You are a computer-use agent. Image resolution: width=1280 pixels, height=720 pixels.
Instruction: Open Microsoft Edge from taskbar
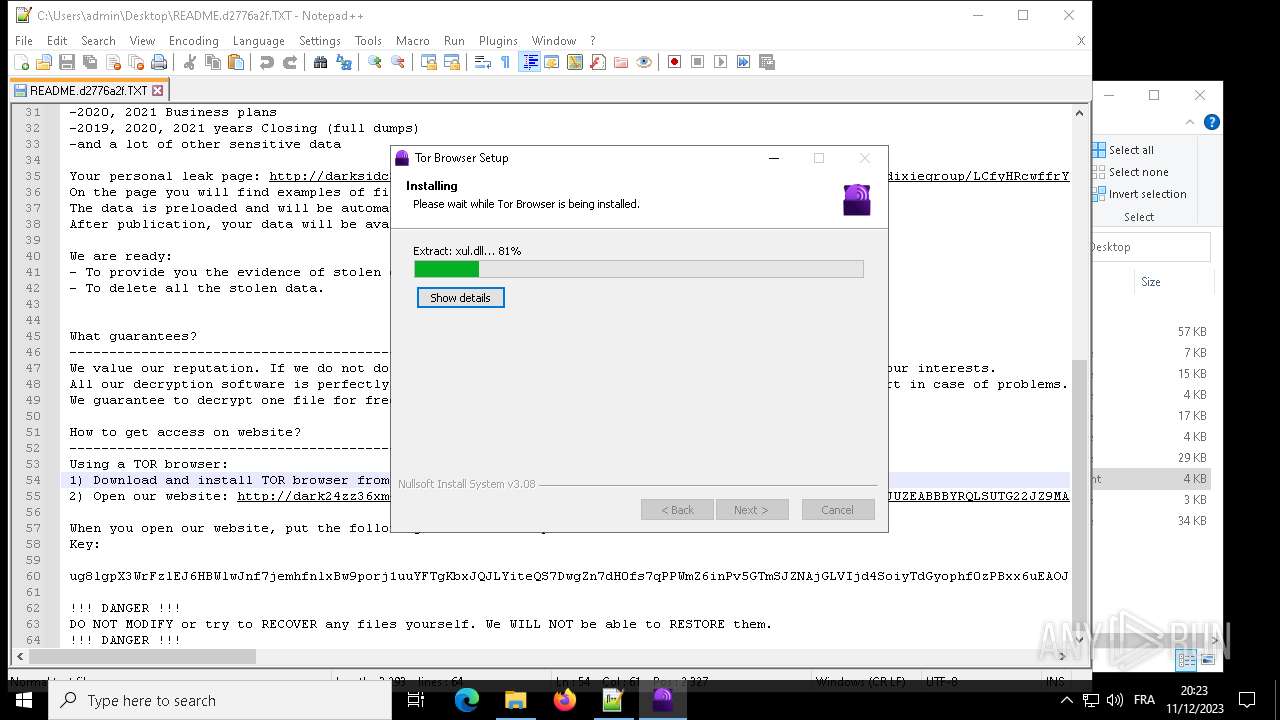coord(467,700)
